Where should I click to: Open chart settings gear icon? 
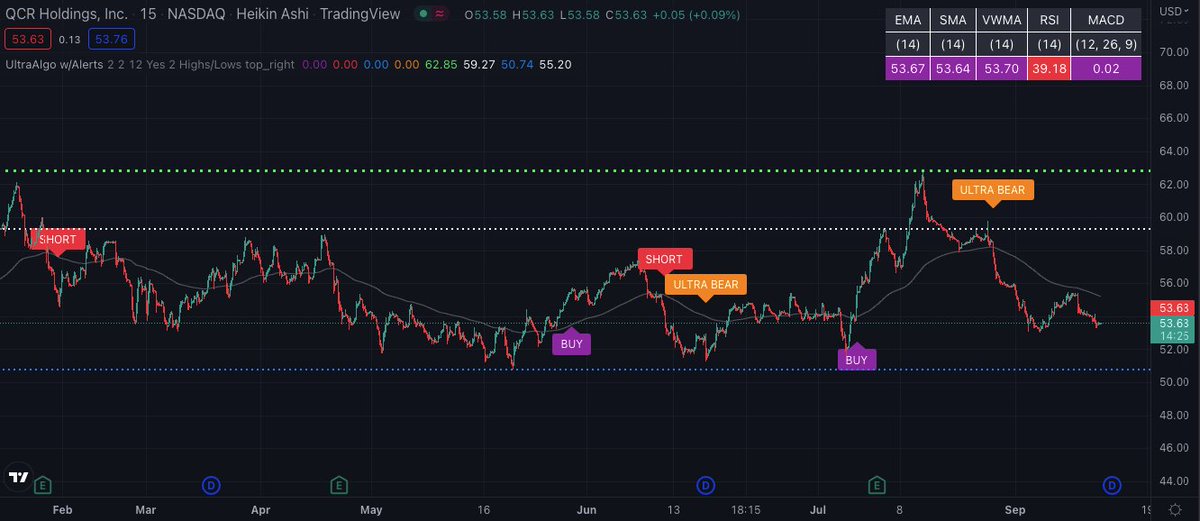(1174, 509)
